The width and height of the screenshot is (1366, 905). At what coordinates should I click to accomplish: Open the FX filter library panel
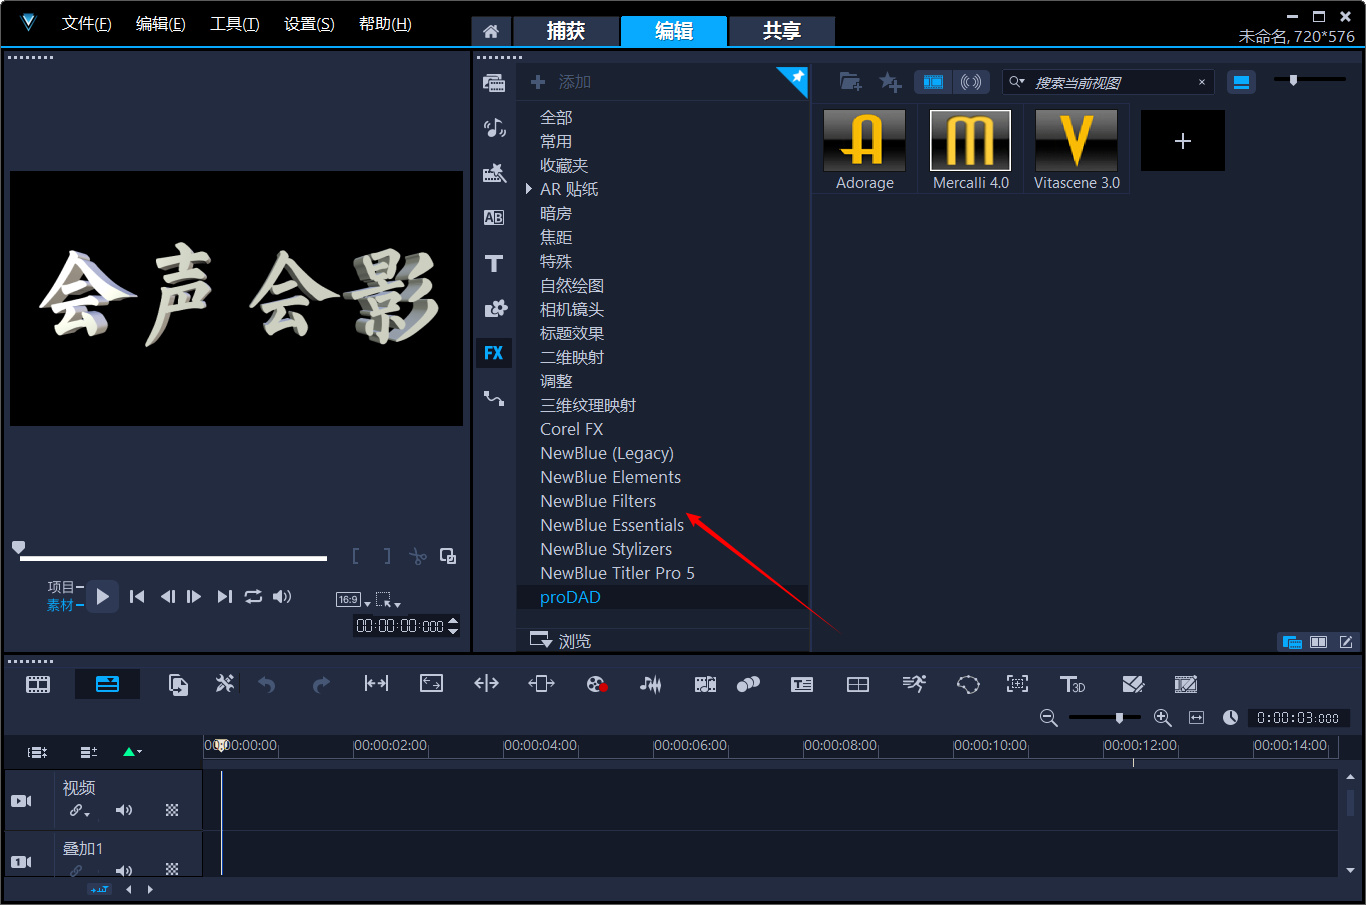(x=494, y=353)
